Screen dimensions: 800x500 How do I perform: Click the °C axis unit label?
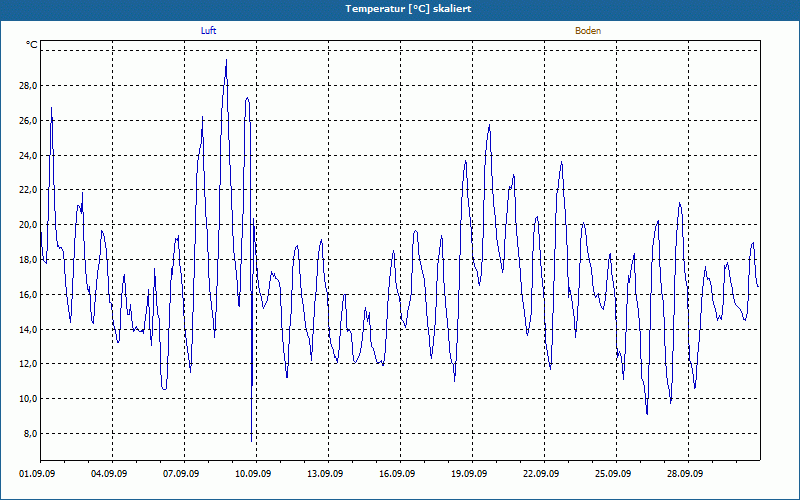click(32, 45)
